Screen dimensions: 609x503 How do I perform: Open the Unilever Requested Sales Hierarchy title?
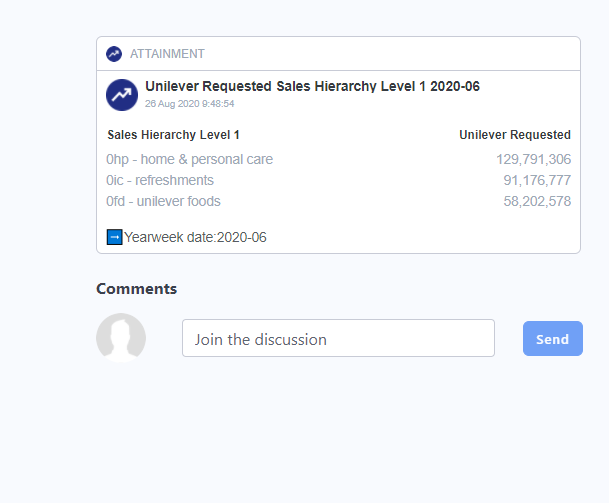[x=312, y=86]
